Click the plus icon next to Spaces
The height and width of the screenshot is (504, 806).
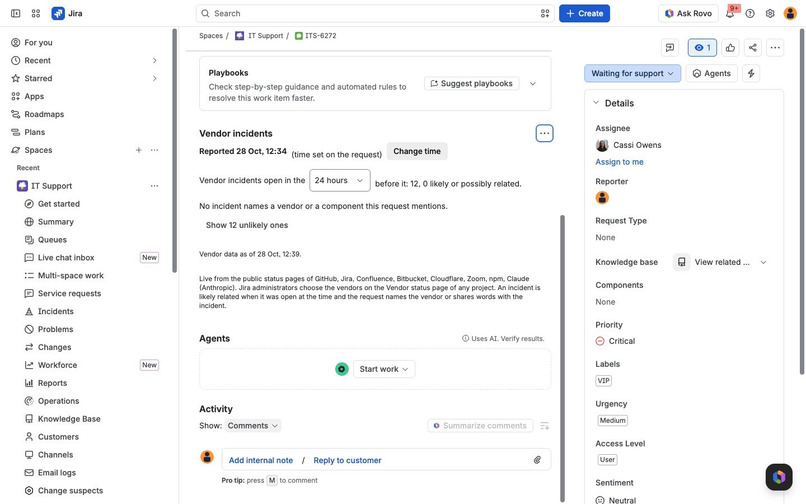tap(138, 150)
